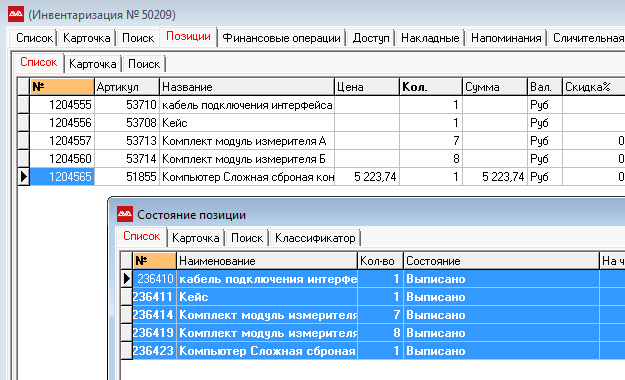Open the Напоминания tab
The width and height of the screenshot is (625, 380).
click(x=506, y=38)
